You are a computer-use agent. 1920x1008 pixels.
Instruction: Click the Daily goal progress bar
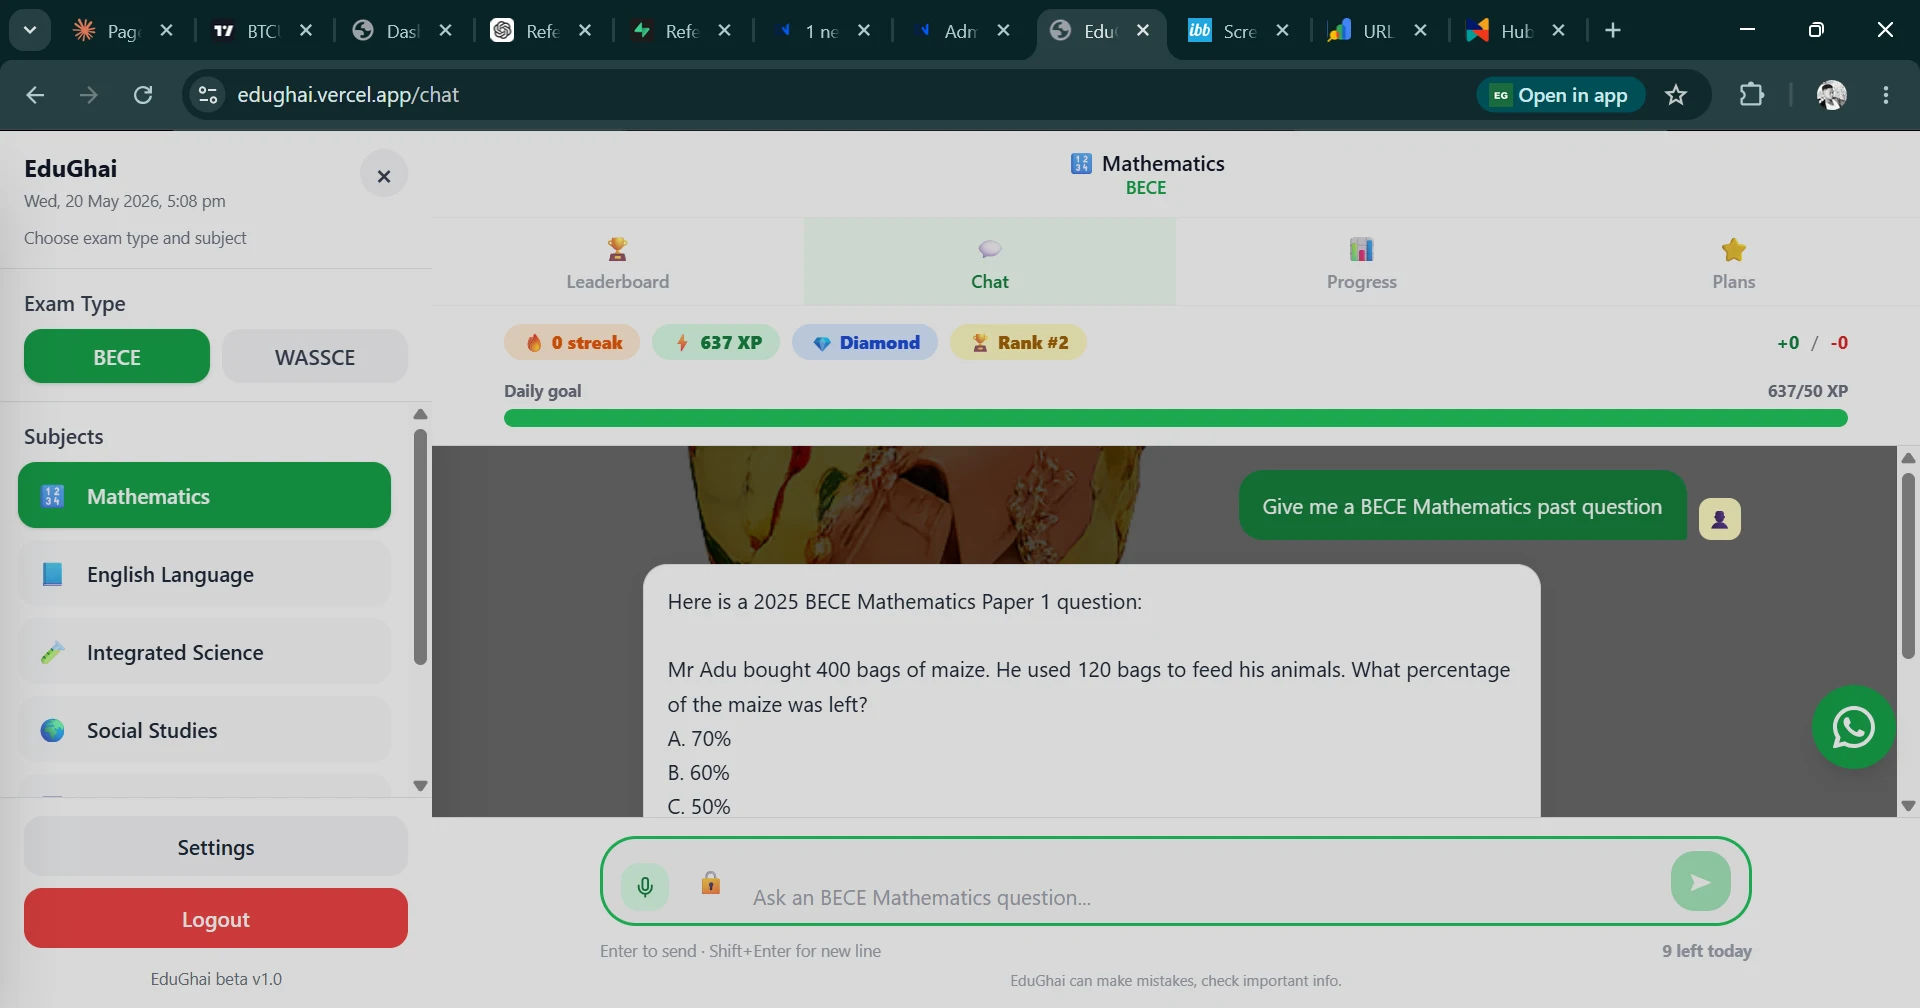coord(1176,418)
